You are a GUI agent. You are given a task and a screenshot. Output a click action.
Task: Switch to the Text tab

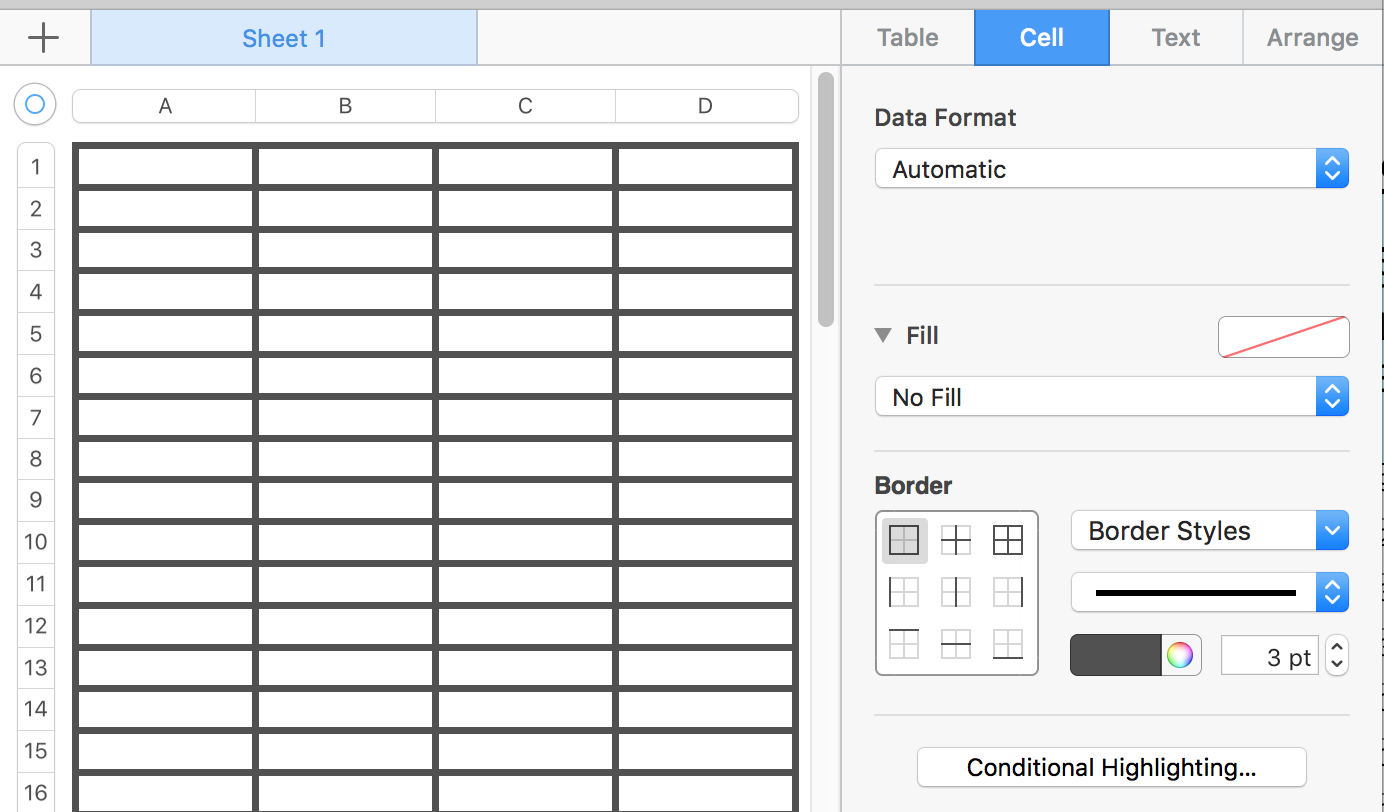(1175, 38)
